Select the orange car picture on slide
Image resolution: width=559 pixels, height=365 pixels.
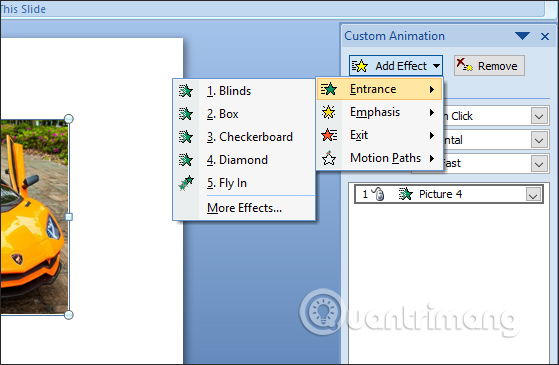[x=34, y=217]
